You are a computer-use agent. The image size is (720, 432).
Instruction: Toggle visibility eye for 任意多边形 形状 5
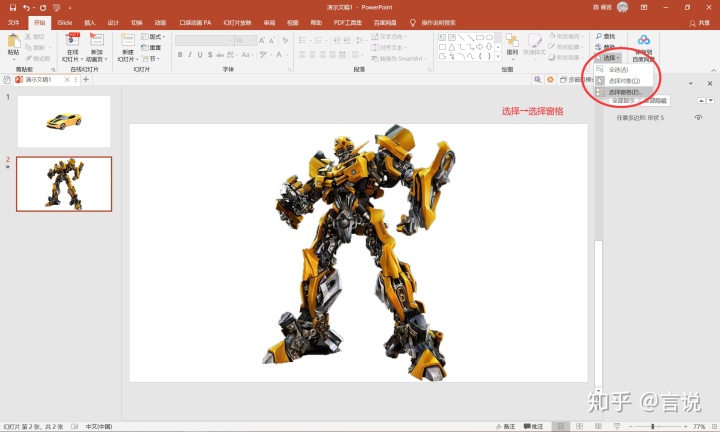click(x=698, y=118)
